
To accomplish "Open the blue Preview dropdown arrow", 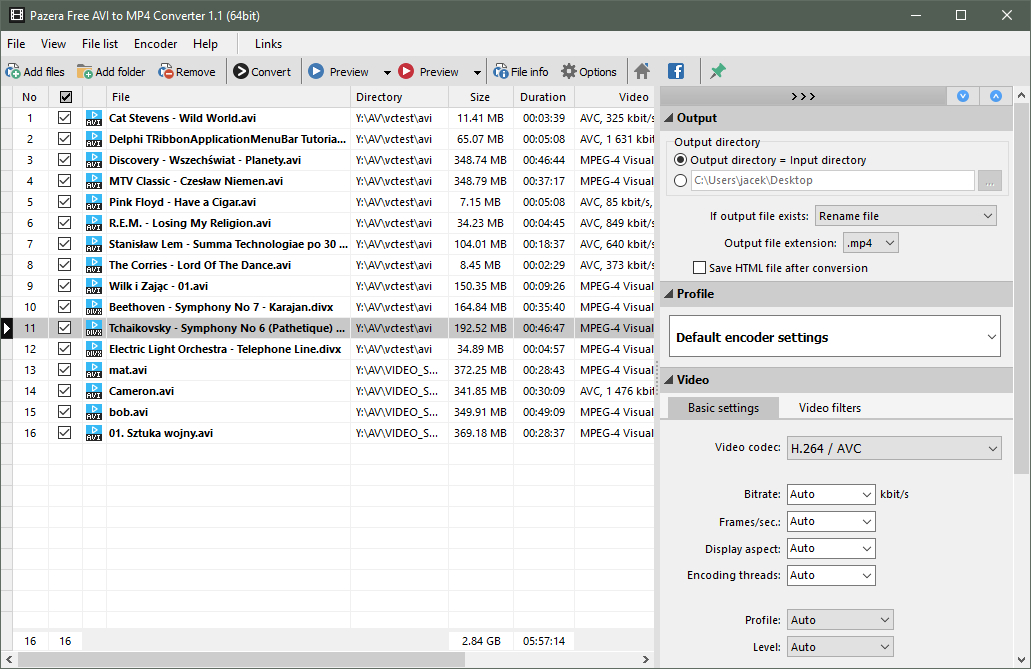I will [387, 72].
